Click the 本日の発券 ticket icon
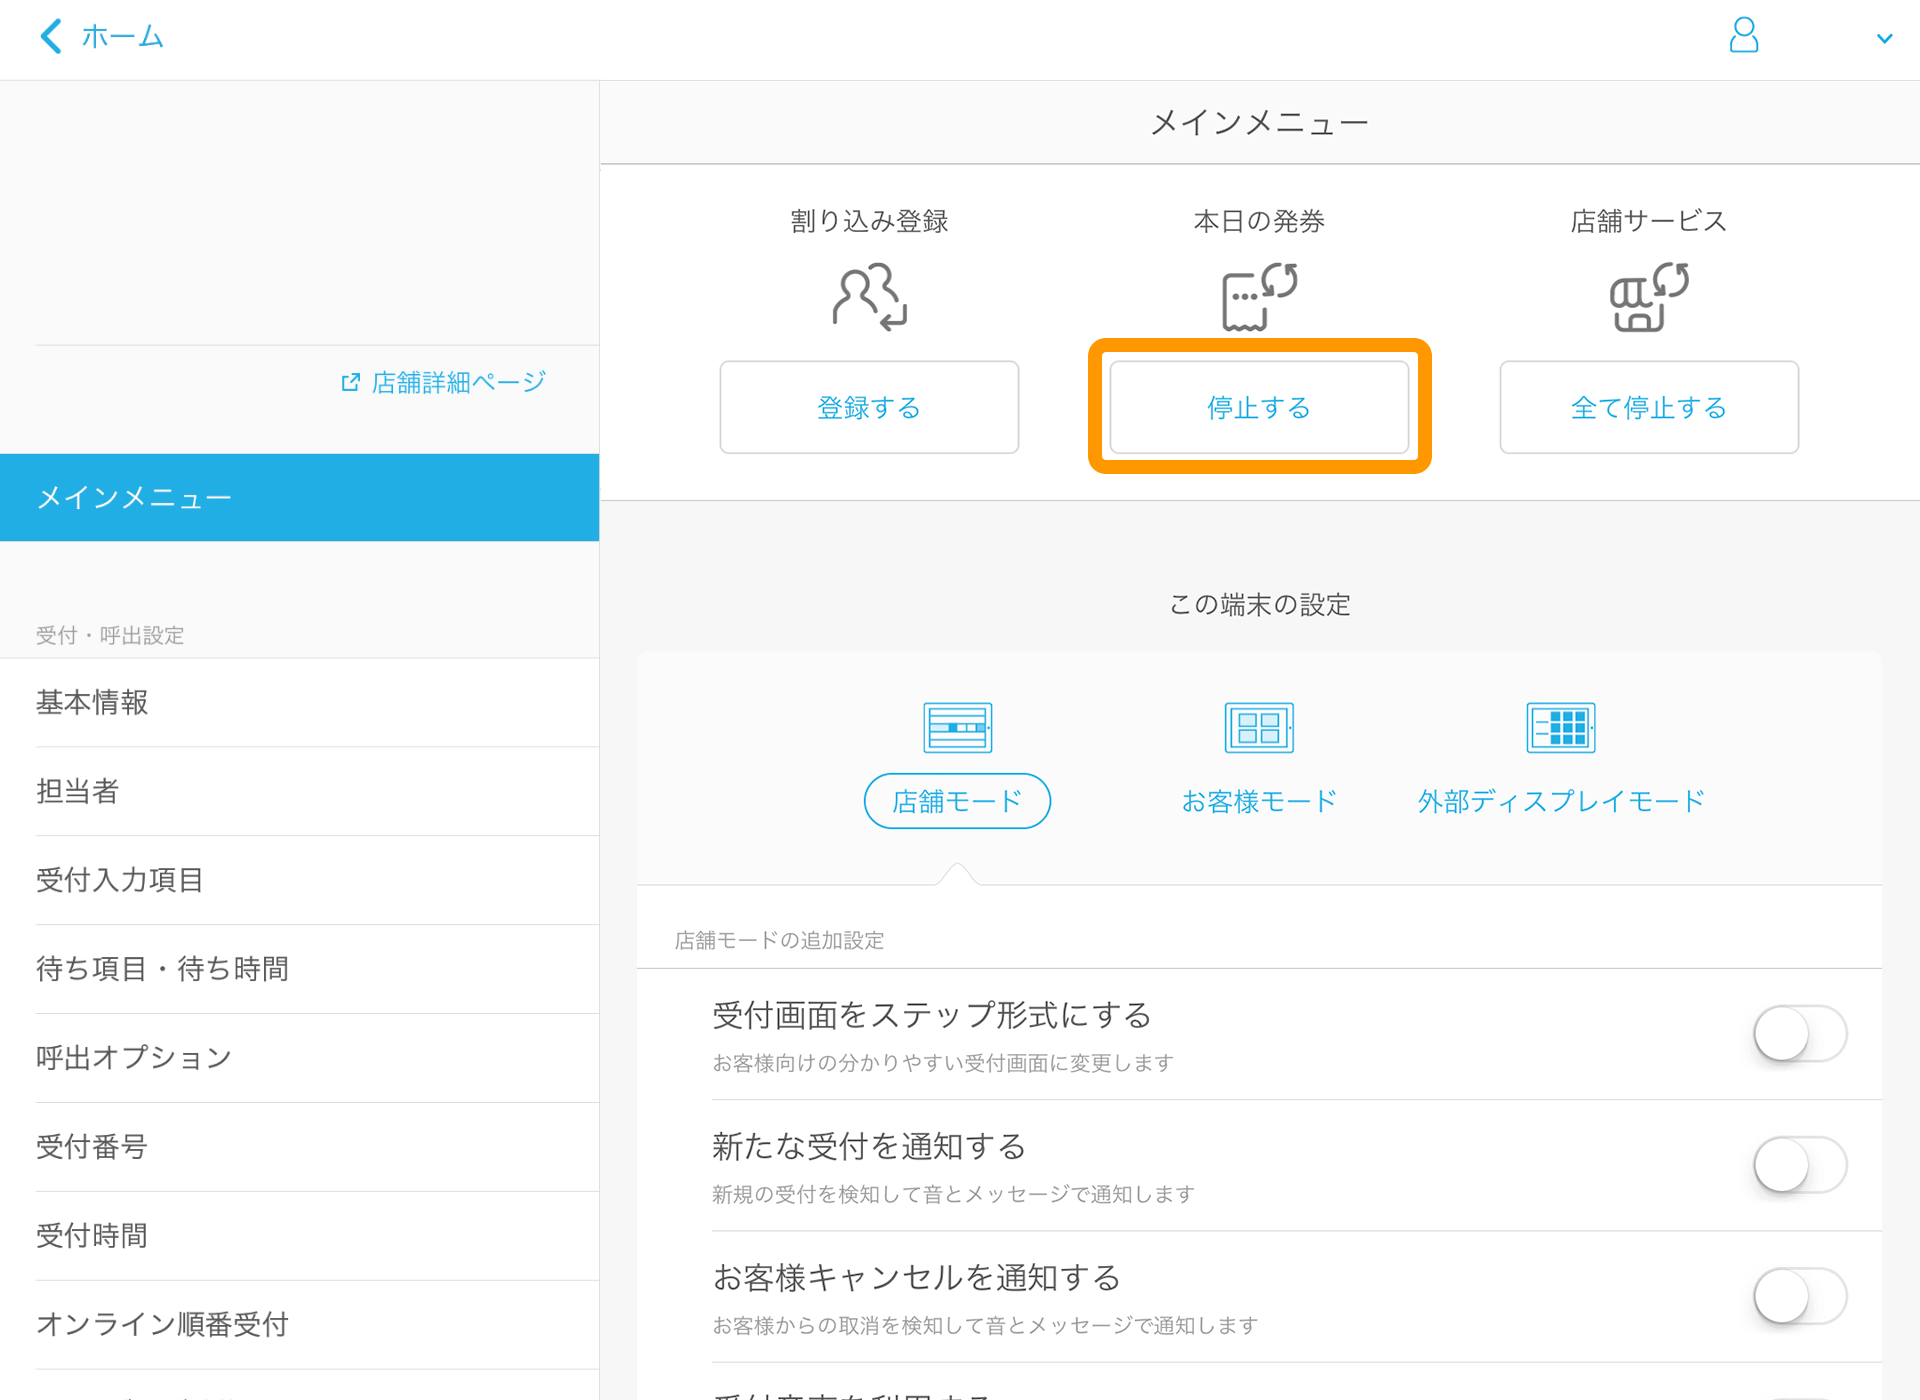Image resolution: width=1920 pixels, height=1400 pixels. click(1258, 296)
